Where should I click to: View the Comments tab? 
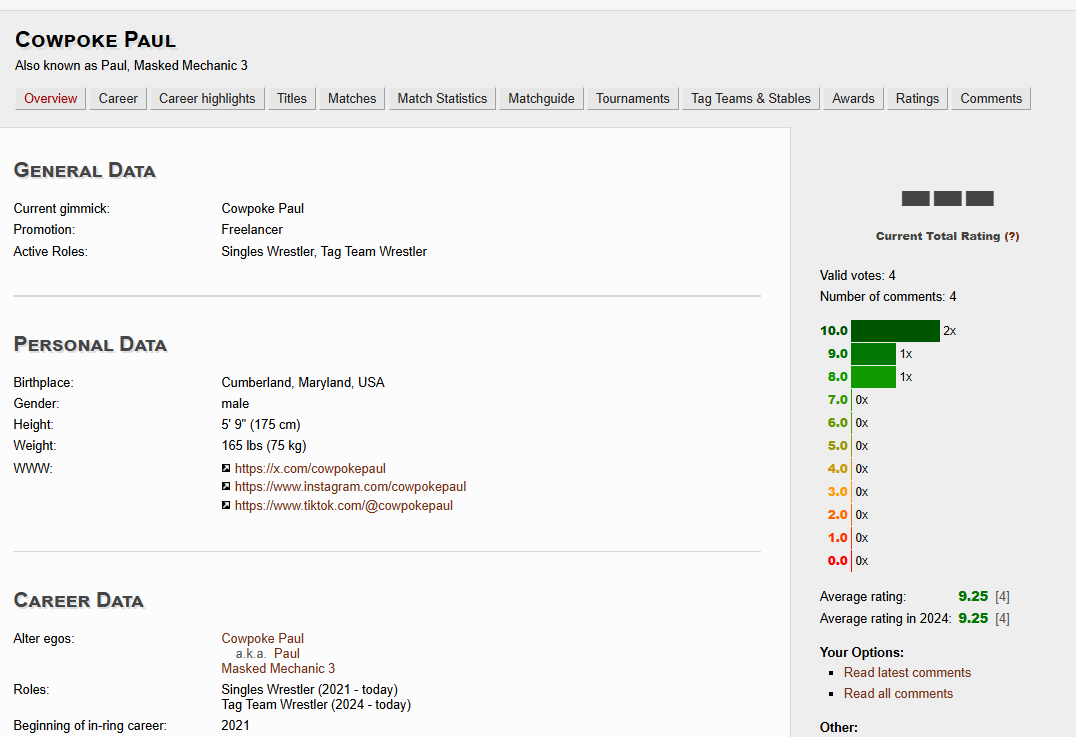click(991, 98)
